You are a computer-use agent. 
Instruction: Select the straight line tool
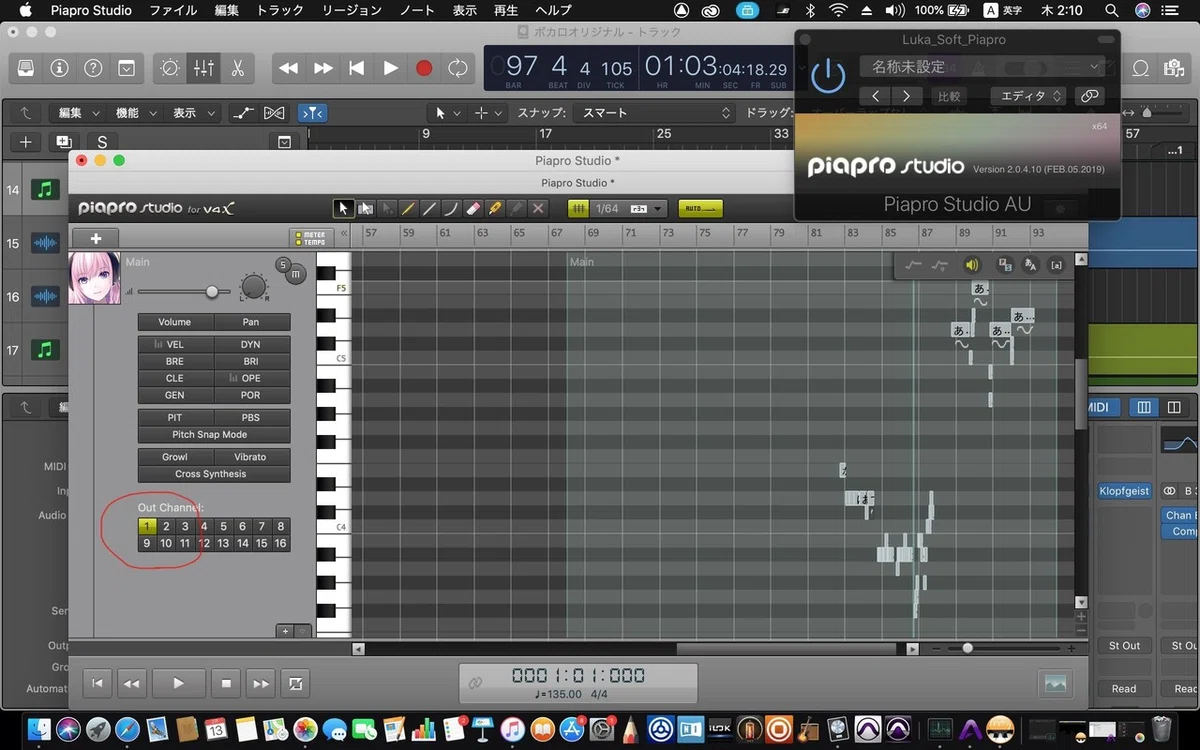(x=430, y=208)
